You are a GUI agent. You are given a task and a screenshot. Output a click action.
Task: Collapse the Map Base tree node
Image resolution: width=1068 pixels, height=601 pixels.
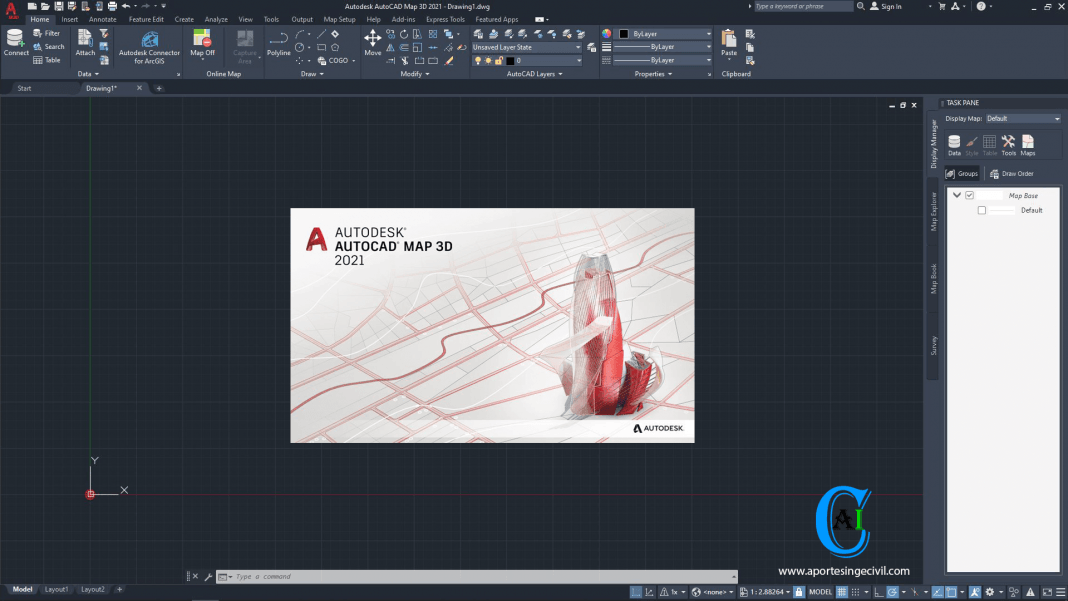[x=956, y=195]
